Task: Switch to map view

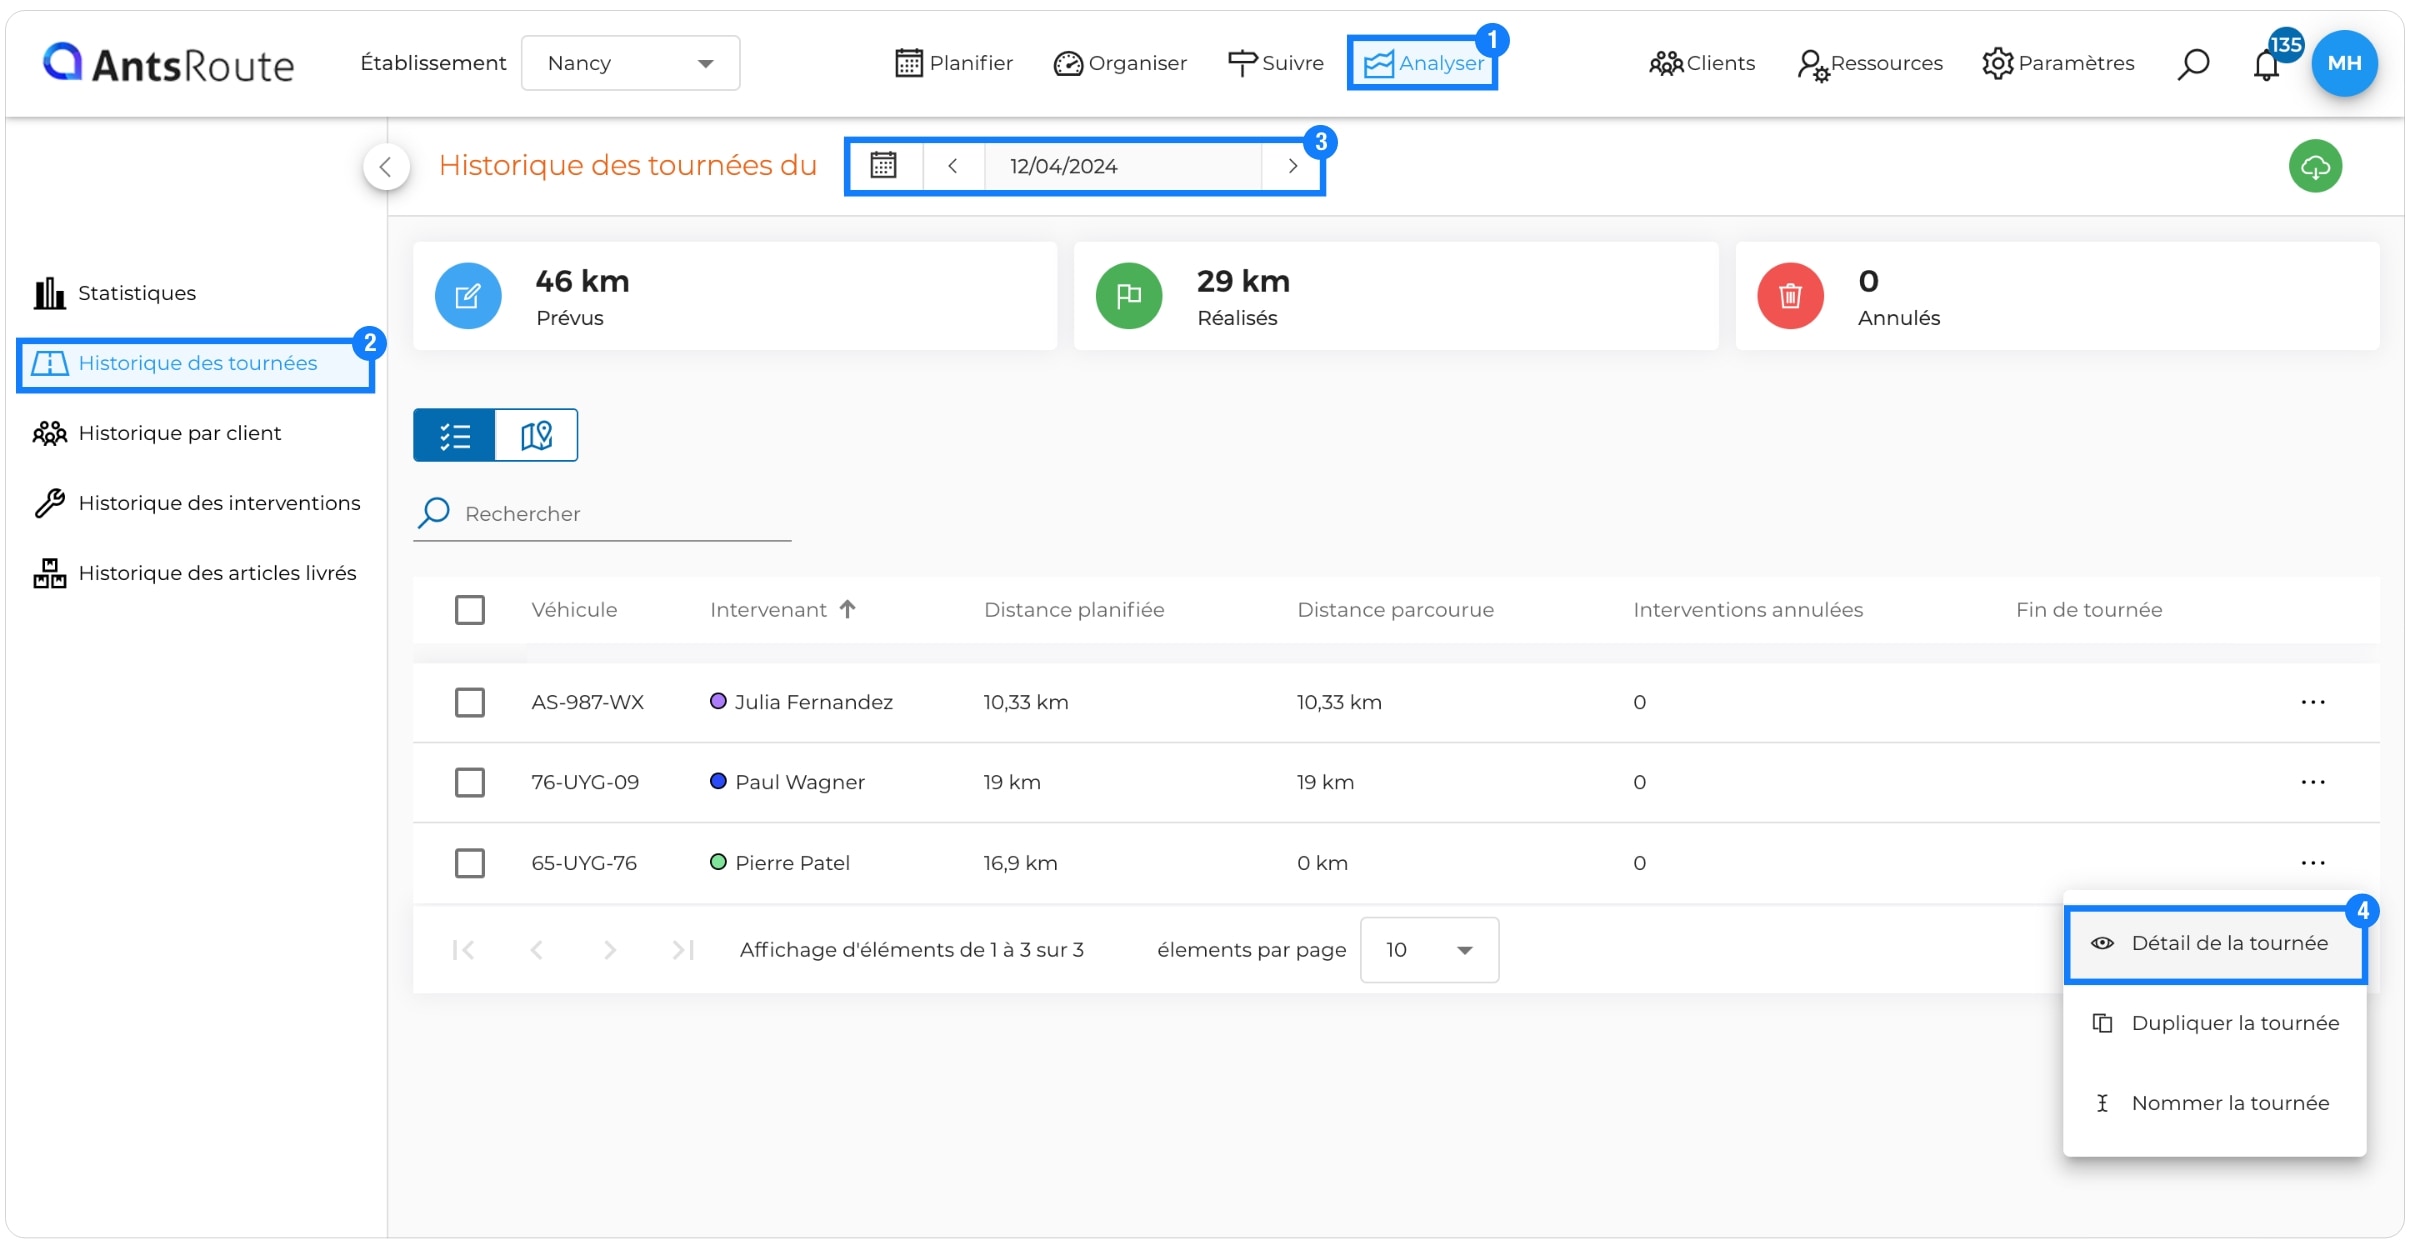Action: (537, 435)
